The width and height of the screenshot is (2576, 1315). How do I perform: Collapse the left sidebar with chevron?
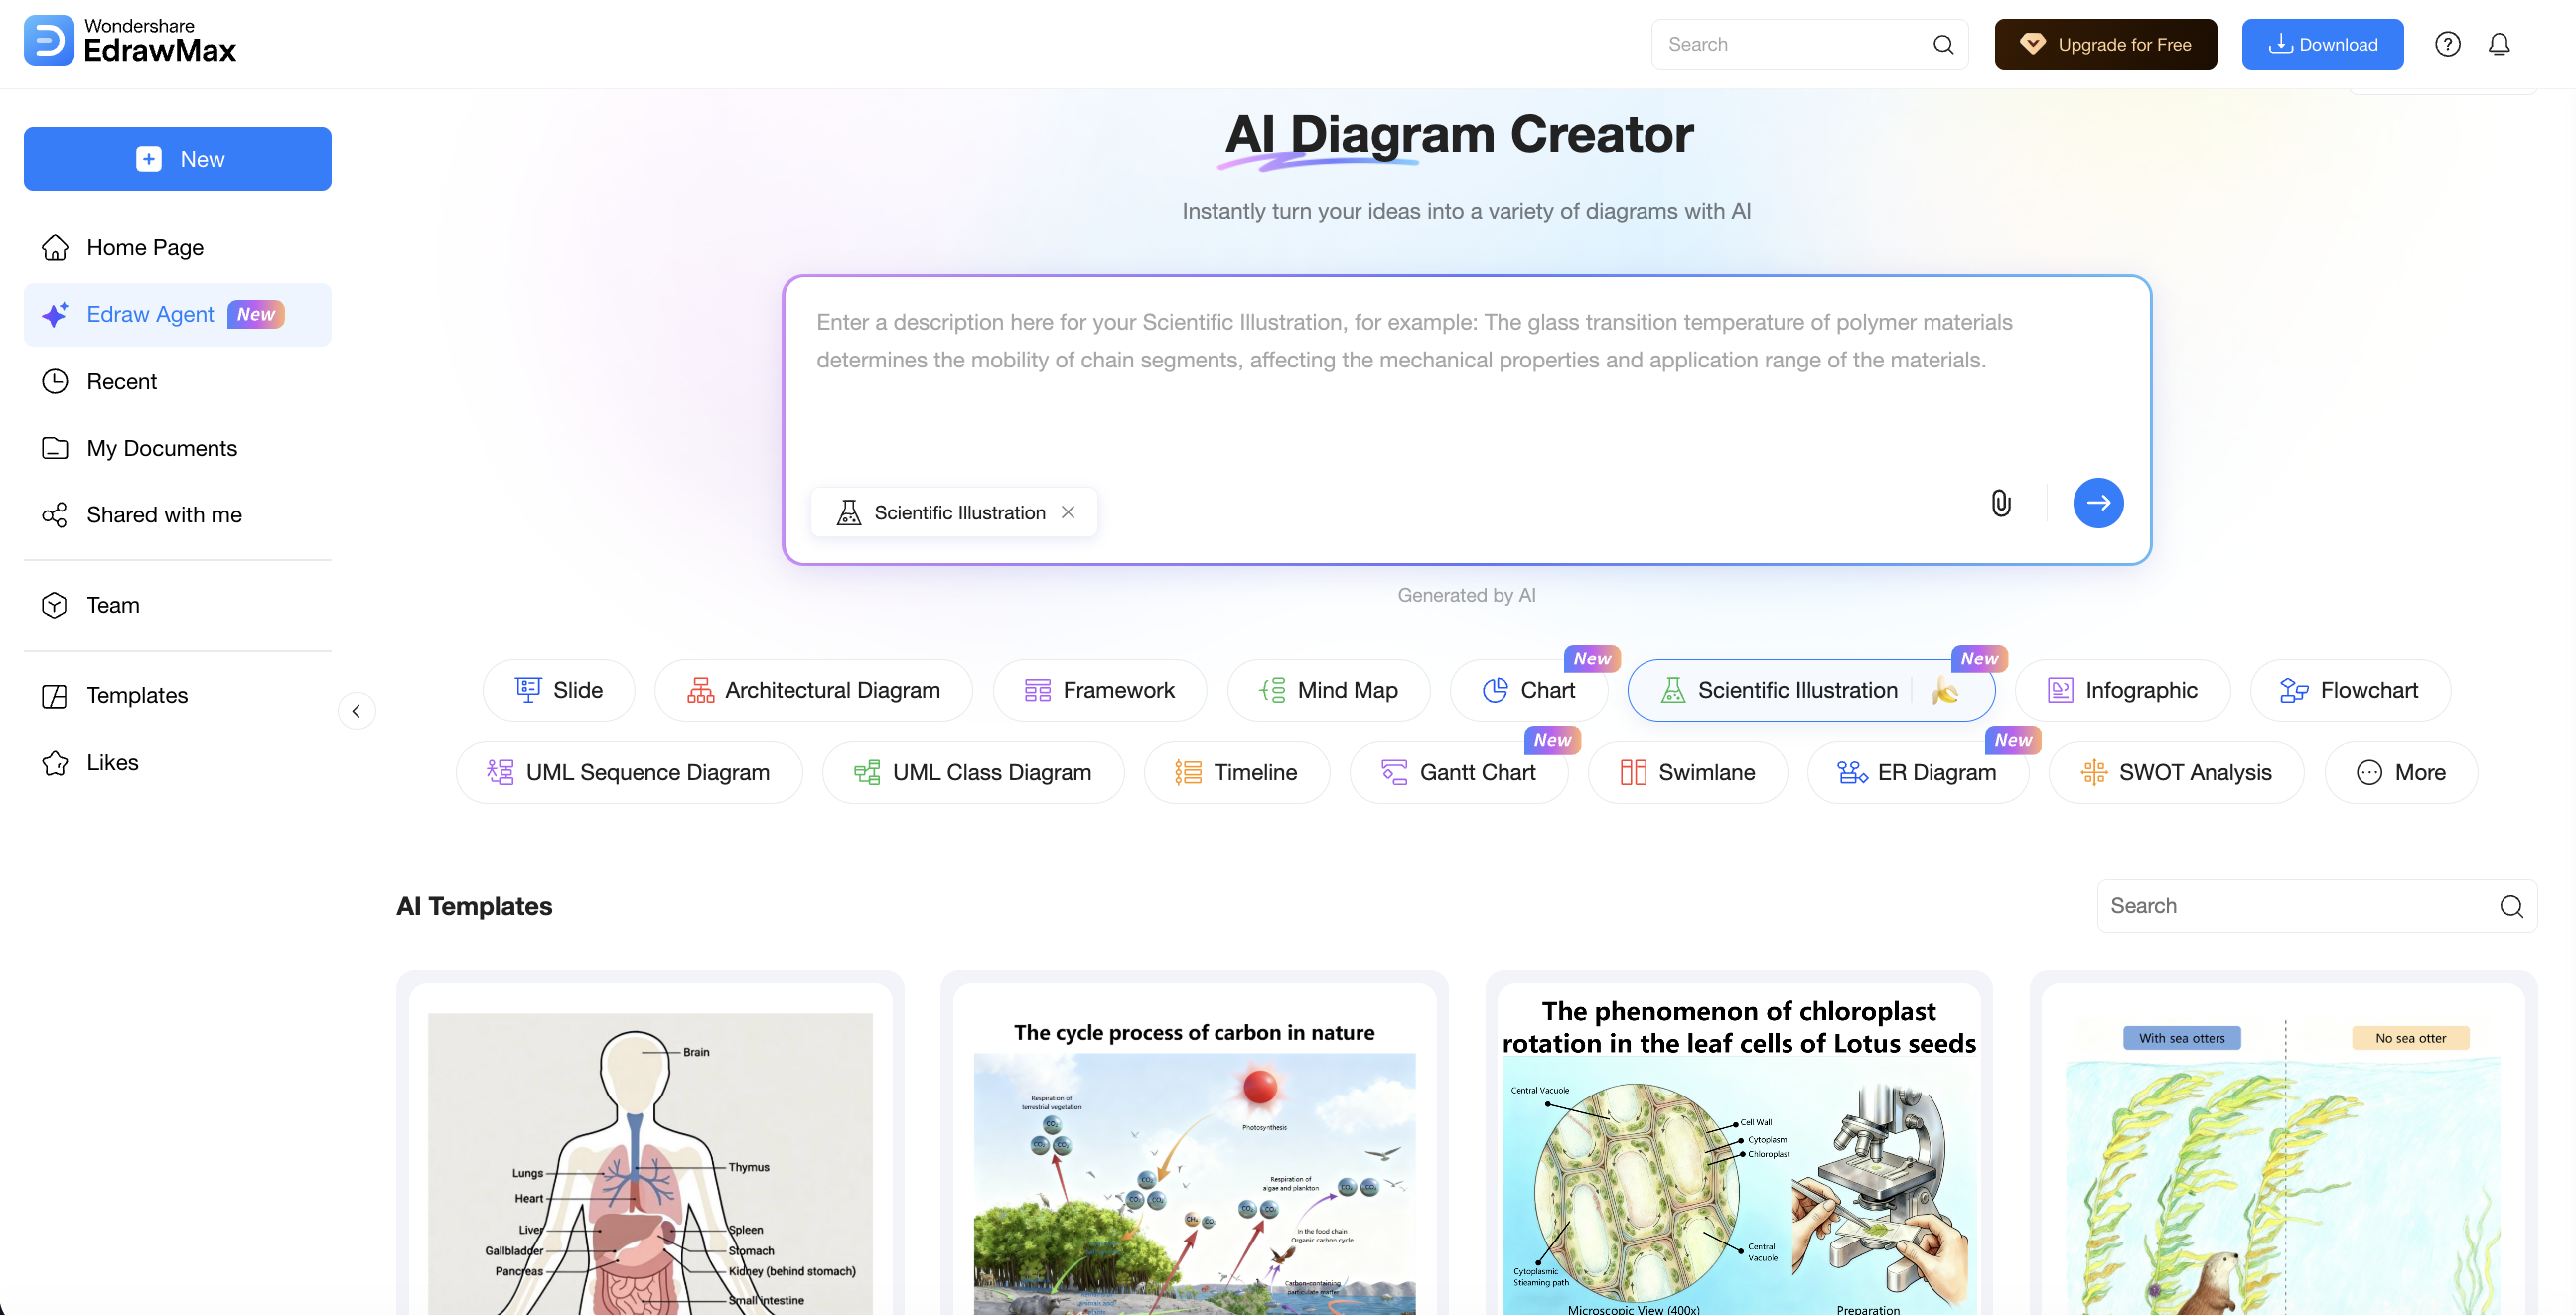click(x=356, y=712)
